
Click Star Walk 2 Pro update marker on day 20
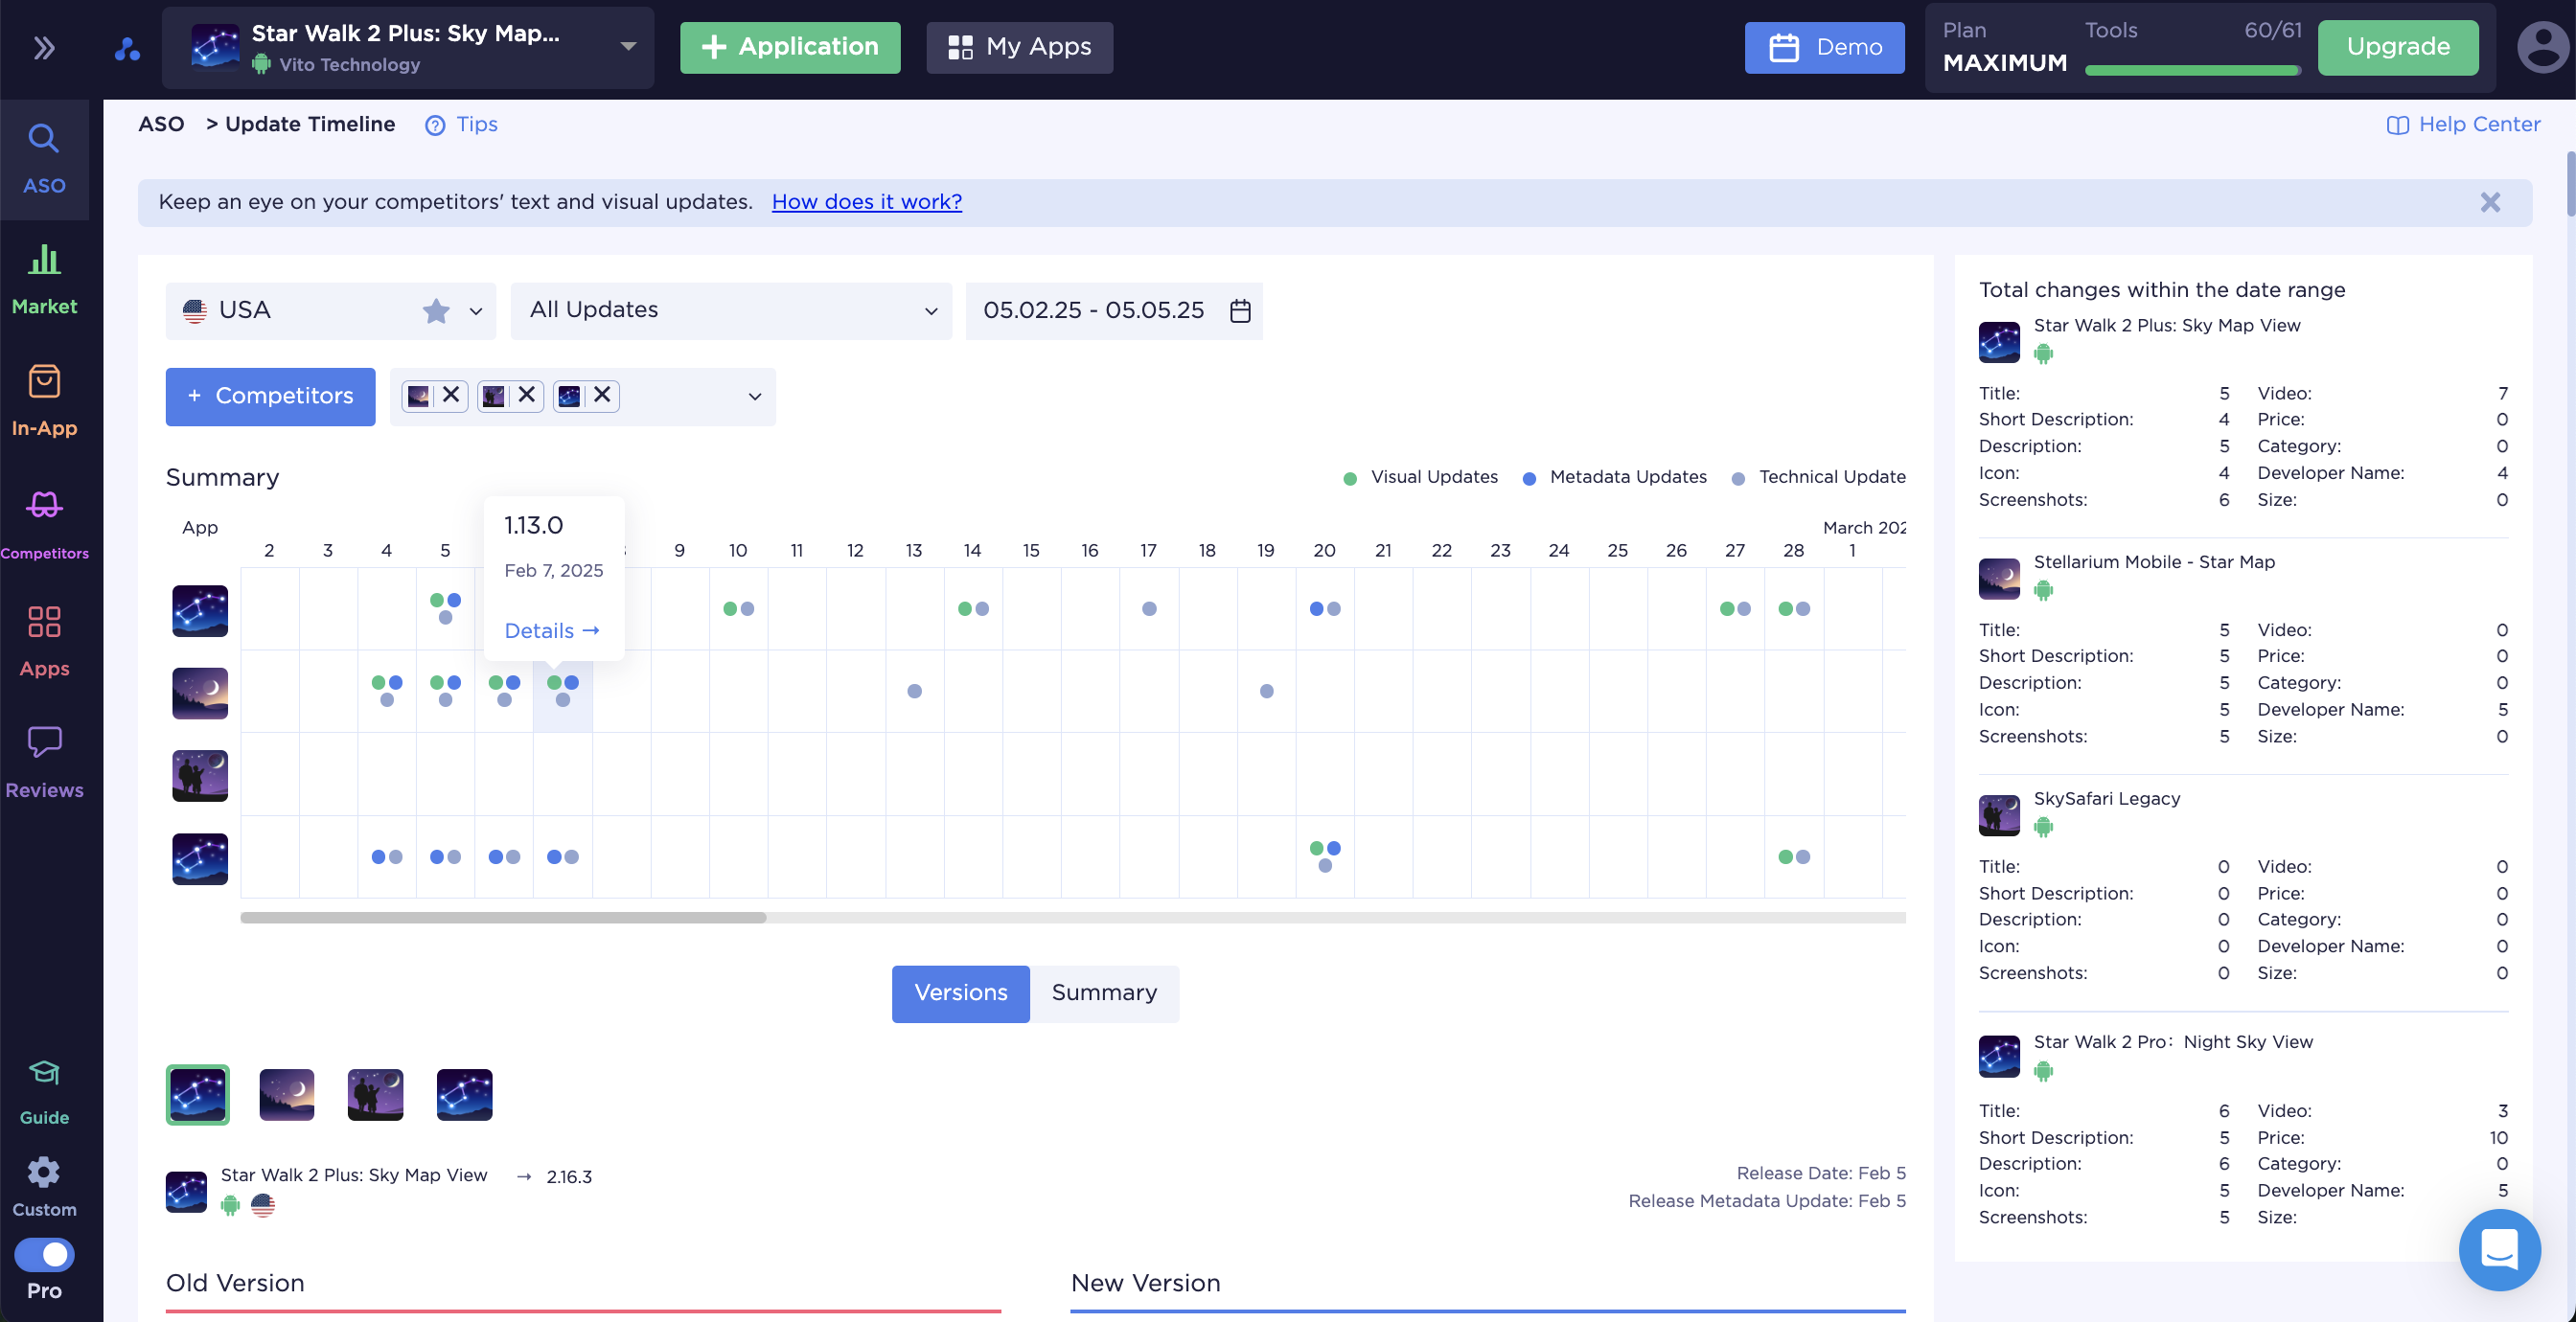[x=1325, y=856]
